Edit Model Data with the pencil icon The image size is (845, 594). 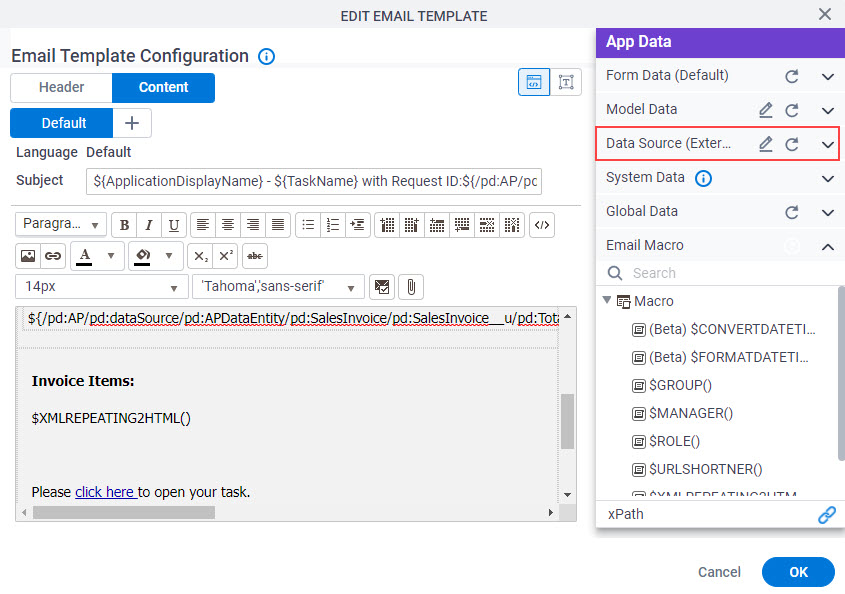coord(766,110)
